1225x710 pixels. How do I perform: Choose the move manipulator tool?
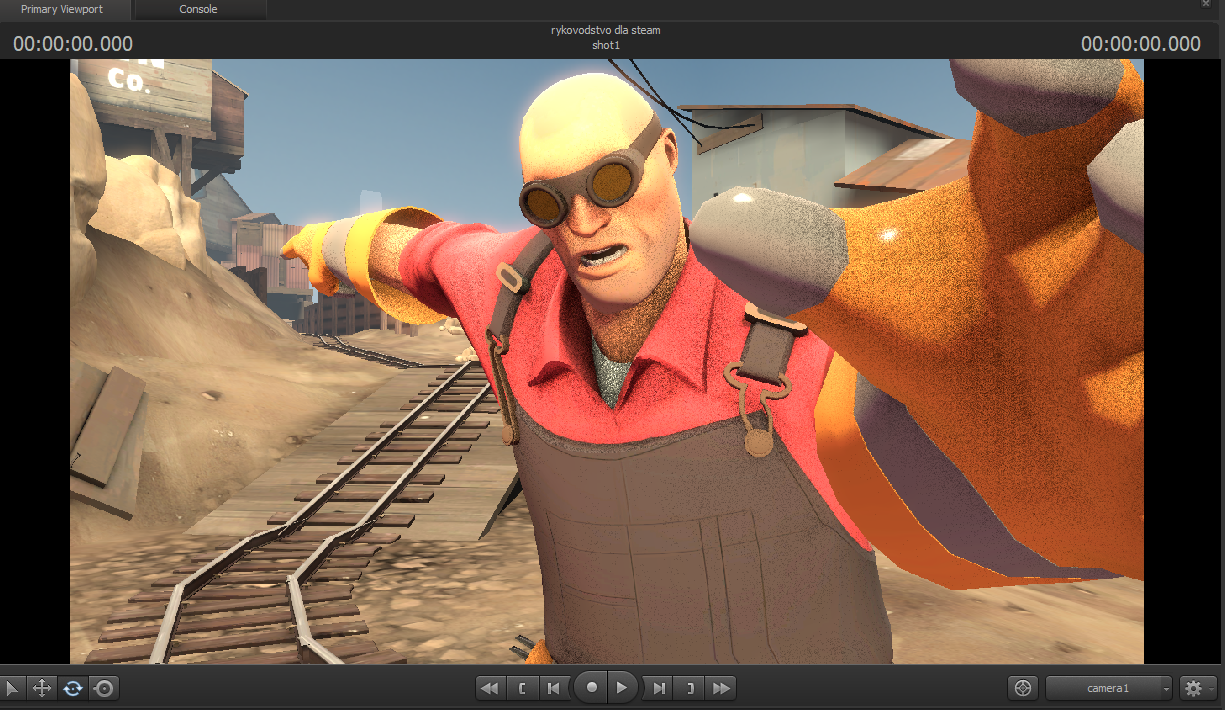[x=42, y=688]
